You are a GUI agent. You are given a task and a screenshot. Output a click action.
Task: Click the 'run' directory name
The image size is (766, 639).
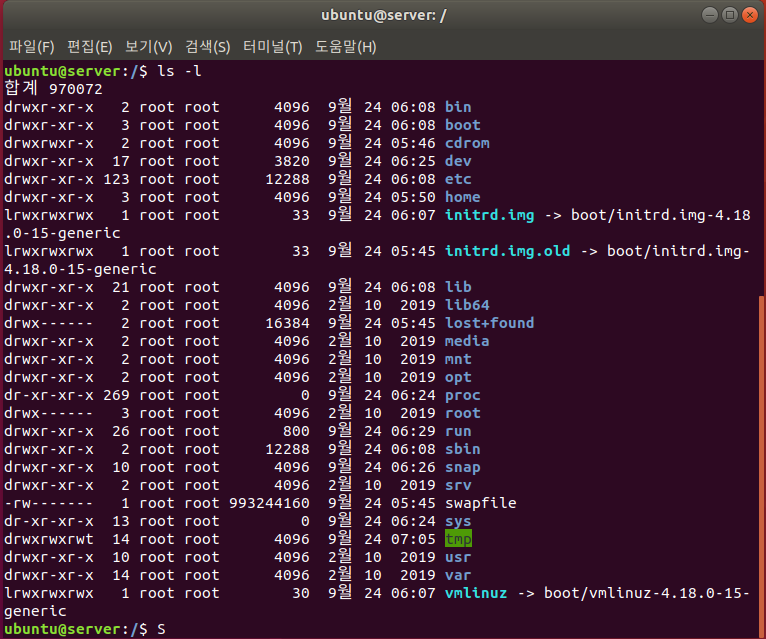[458, 431]
